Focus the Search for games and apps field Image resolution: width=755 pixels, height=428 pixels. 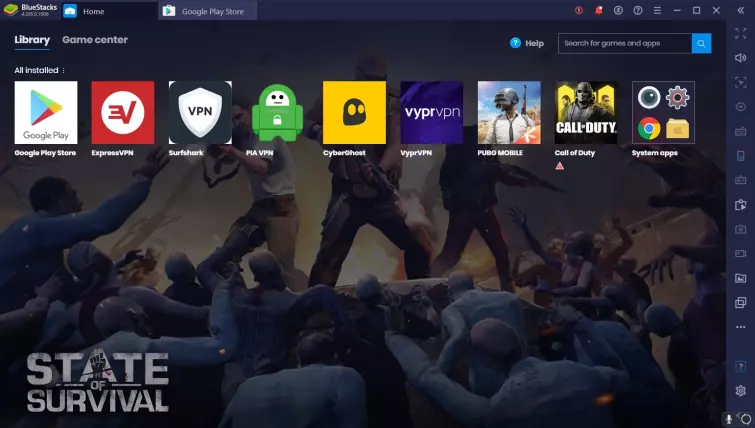click(625, 43)
